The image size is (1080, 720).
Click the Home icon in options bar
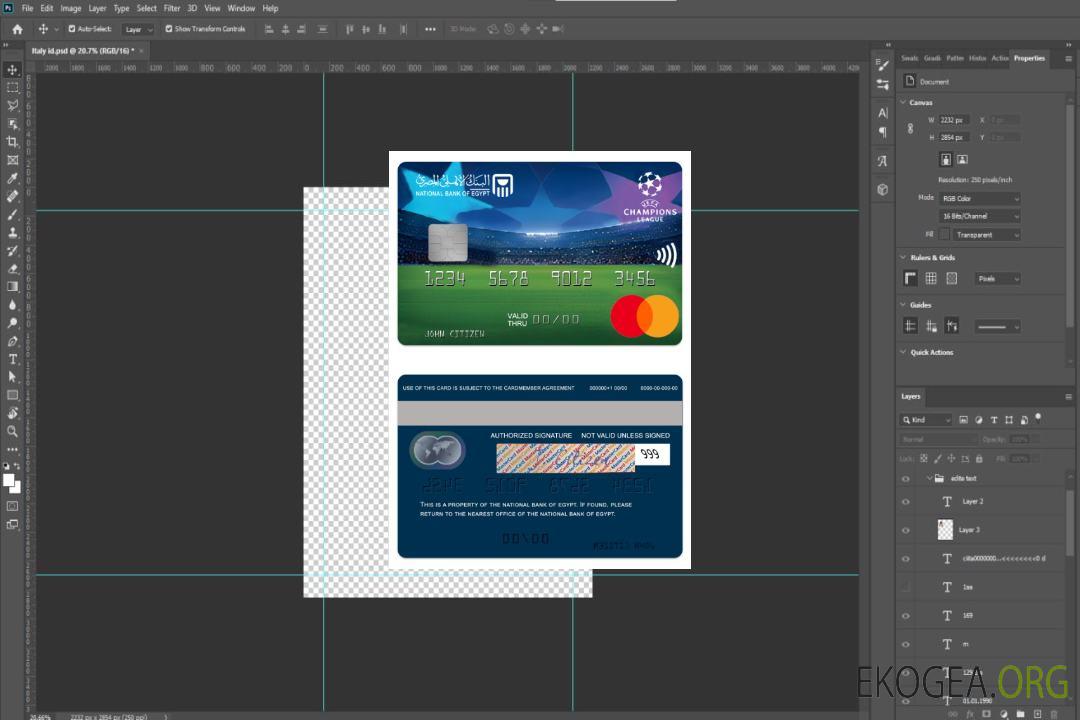(17, 29)
